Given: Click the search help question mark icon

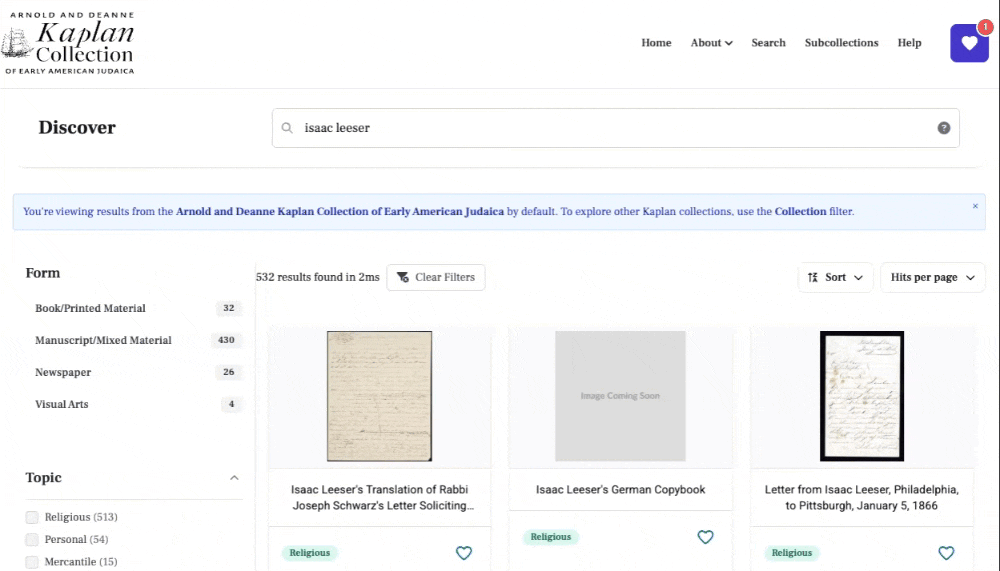Looking at the screenshot, I should (943, 128).
